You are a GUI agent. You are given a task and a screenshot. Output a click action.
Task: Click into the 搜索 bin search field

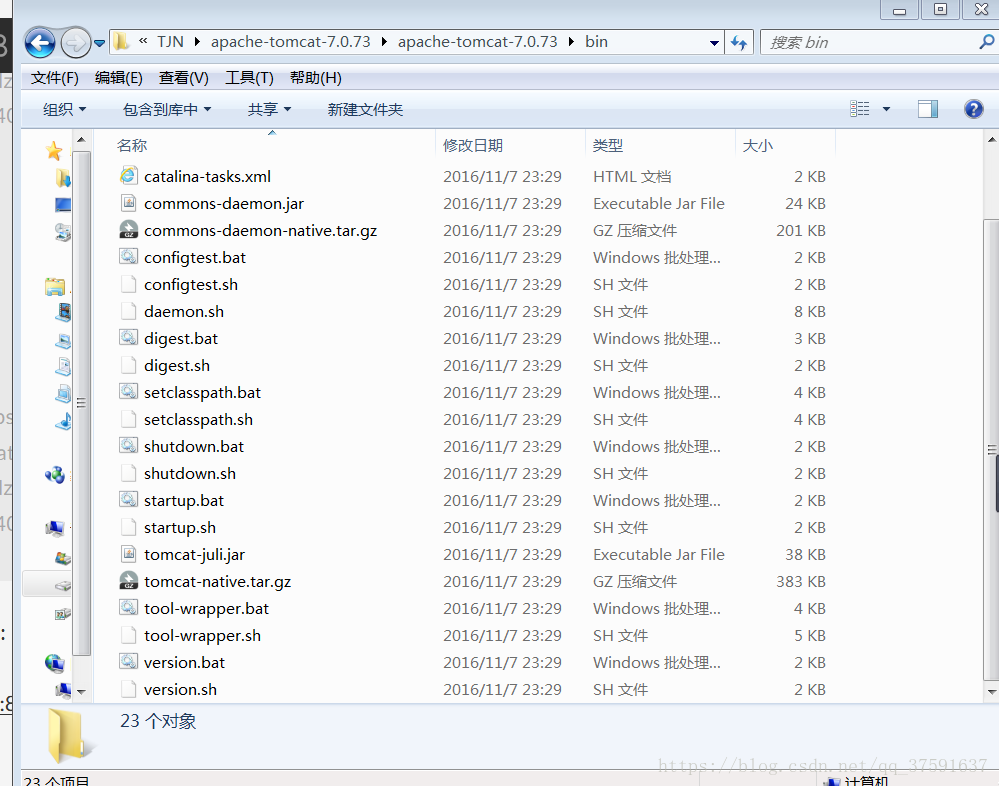(871, 43)
